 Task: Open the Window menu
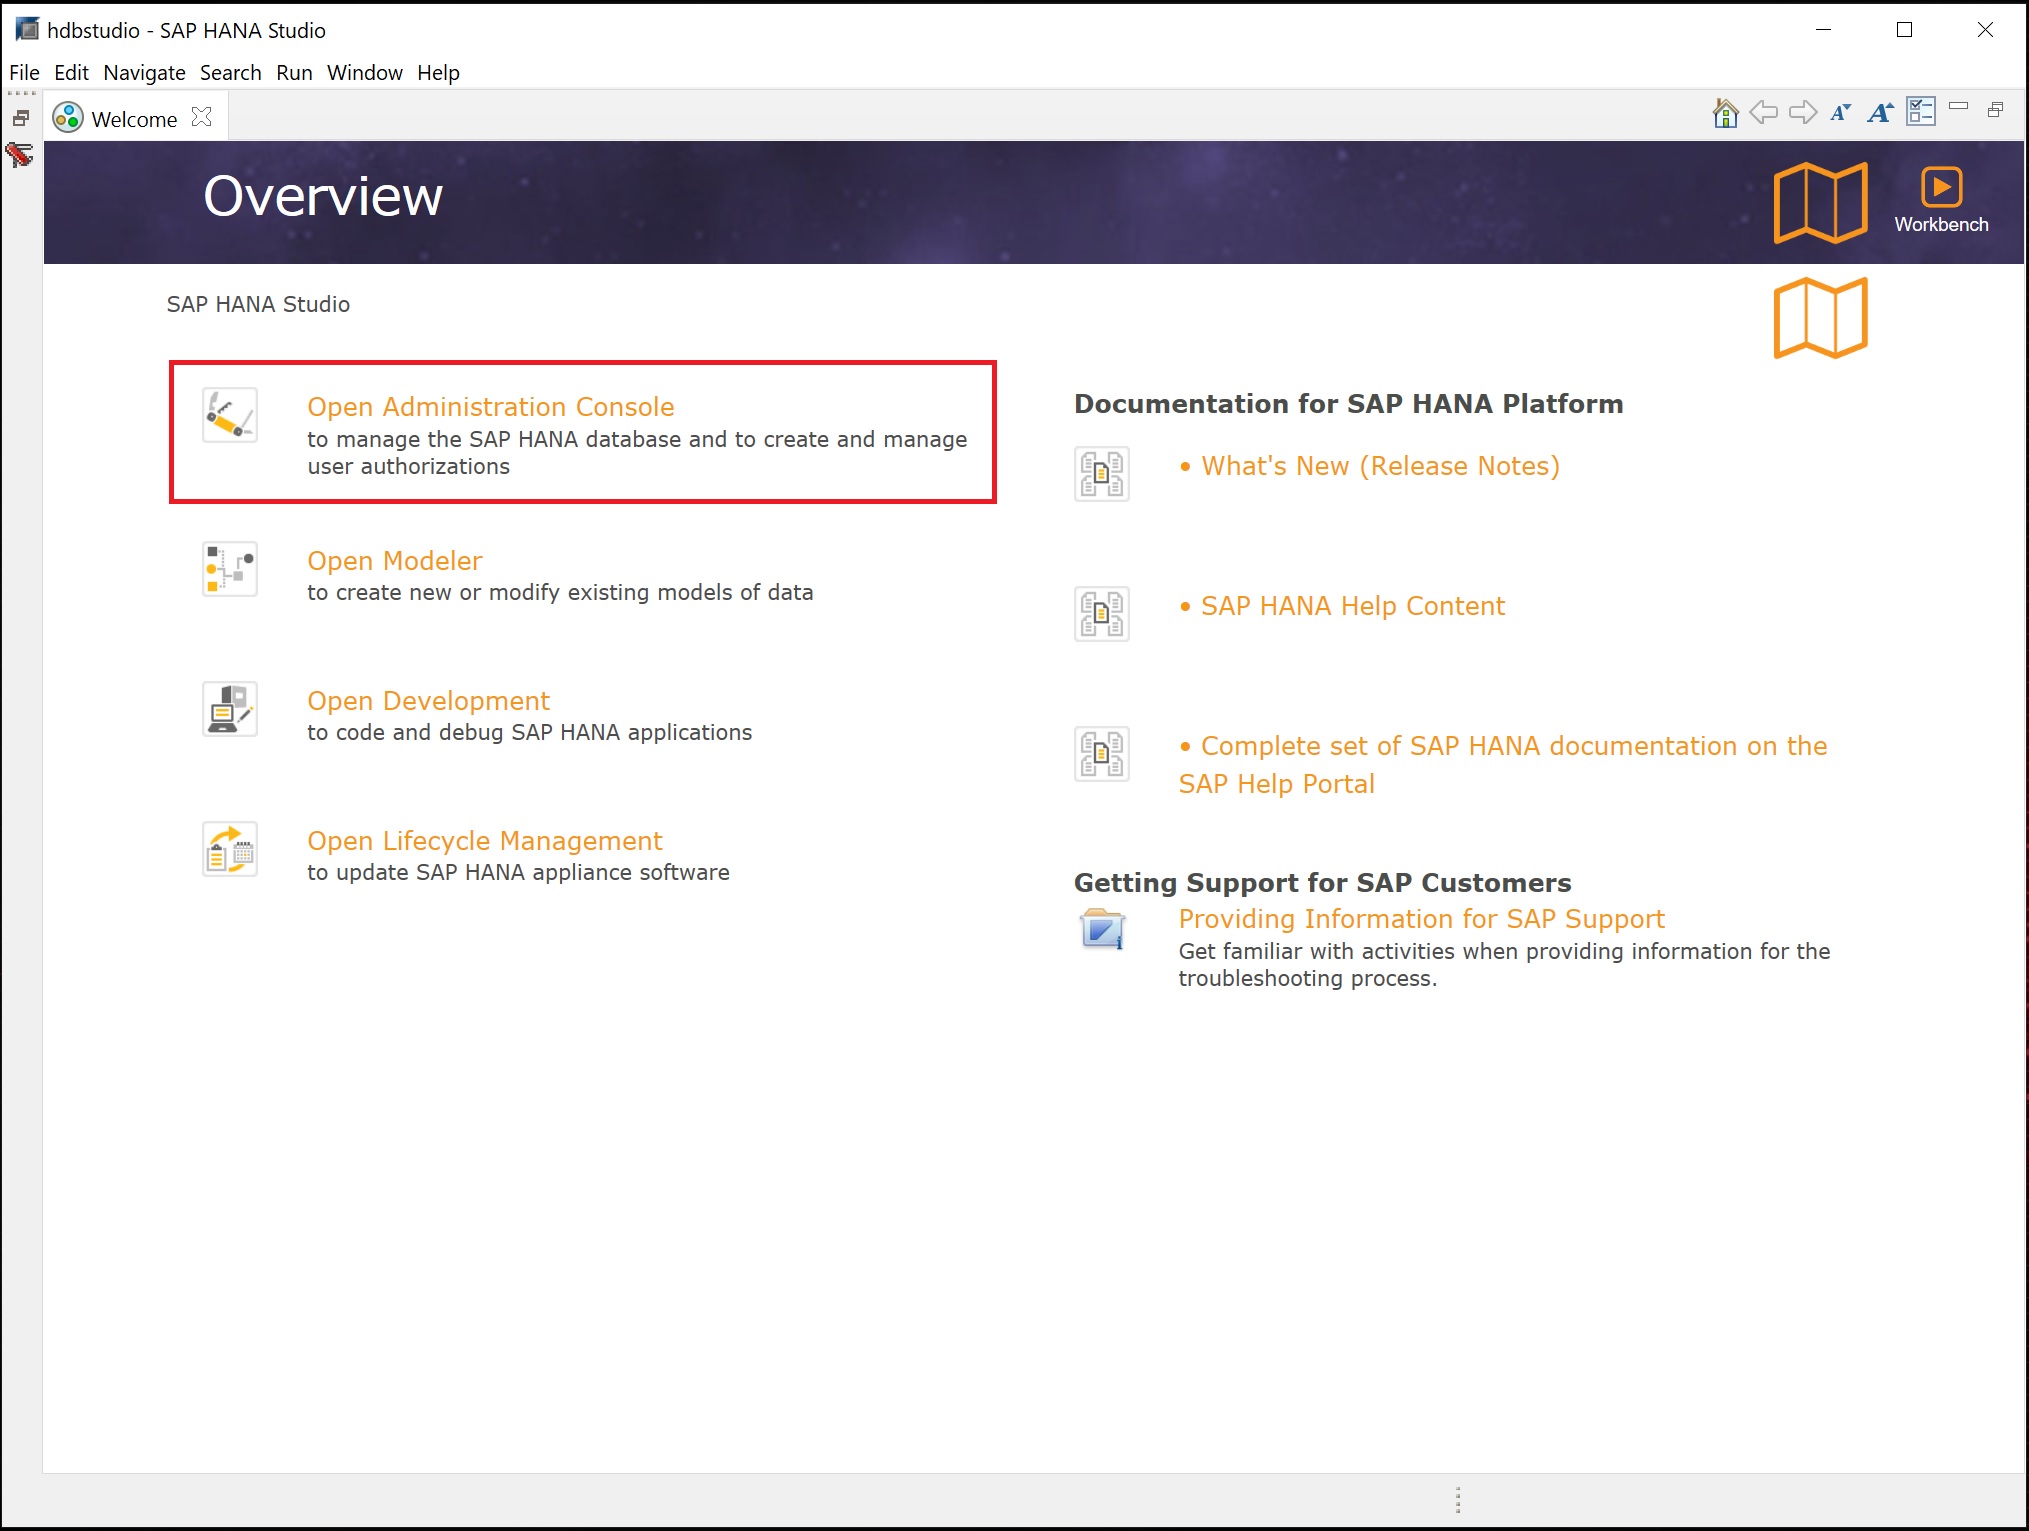pos(364,73)
